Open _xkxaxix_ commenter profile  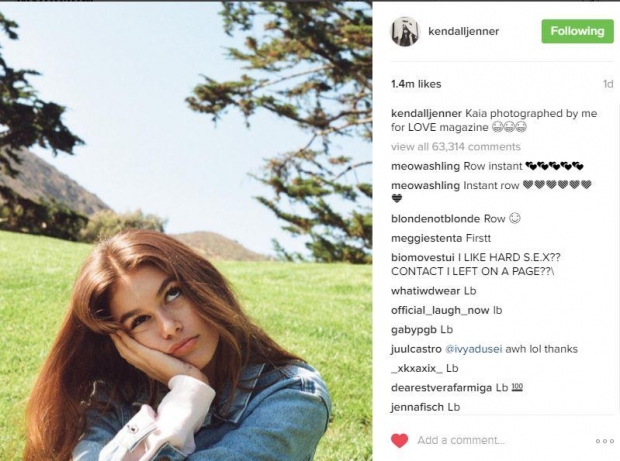pos(416,368)
